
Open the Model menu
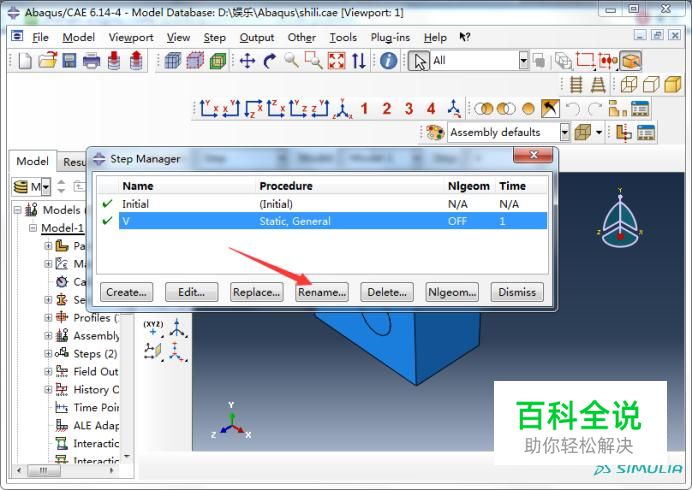coord(79,38)
